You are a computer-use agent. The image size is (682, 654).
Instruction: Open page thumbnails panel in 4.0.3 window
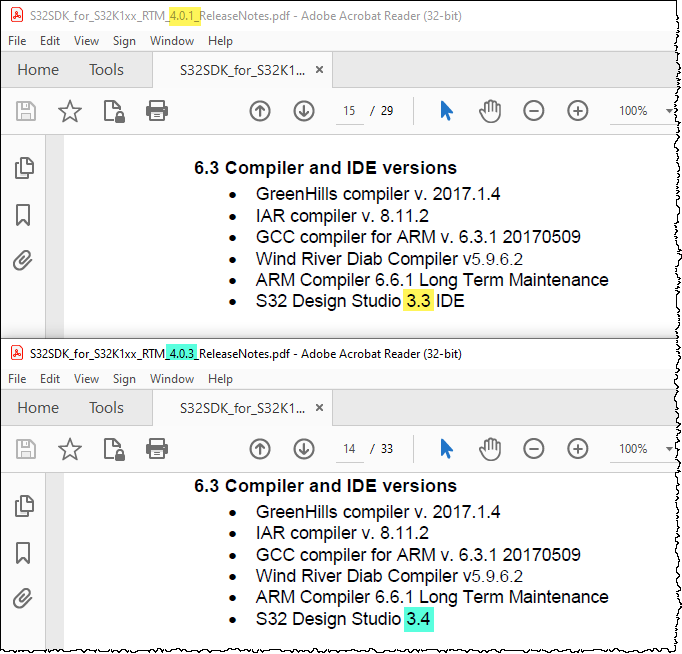point(24,506)
